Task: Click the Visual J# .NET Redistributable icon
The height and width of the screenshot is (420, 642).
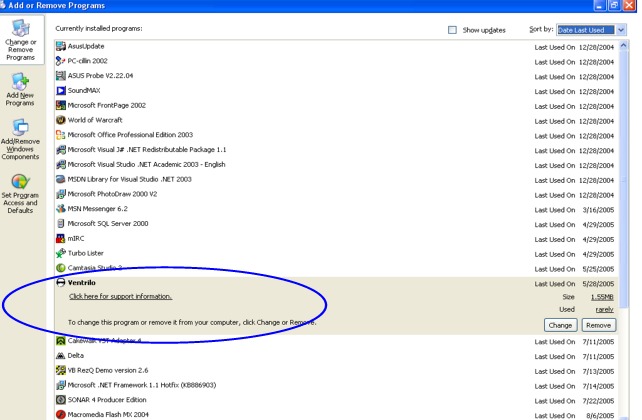Action: click(x=61, y=149)
